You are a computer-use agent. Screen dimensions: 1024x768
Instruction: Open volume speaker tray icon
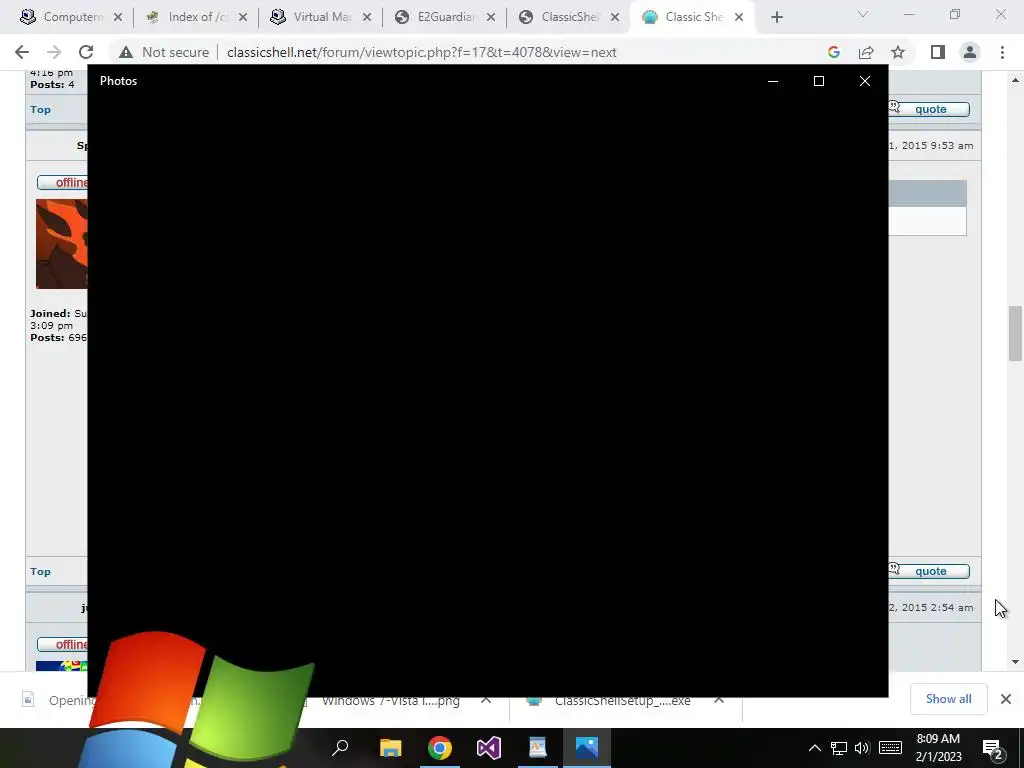pos(862,748)
